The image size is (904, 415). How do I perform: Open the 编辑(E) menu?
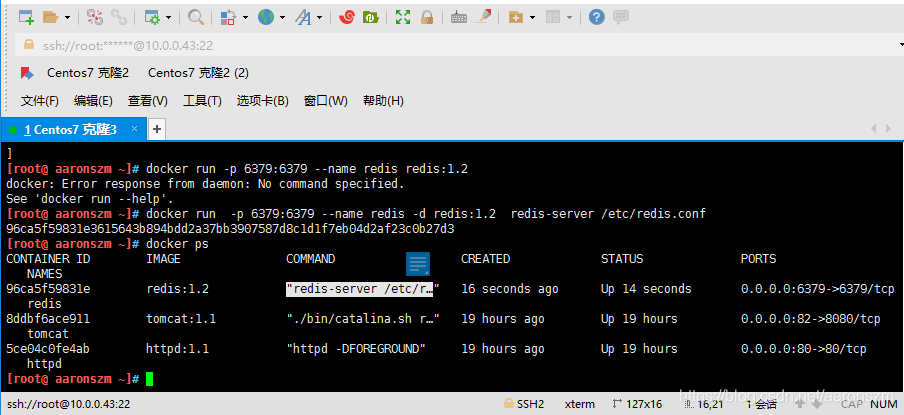93,101
